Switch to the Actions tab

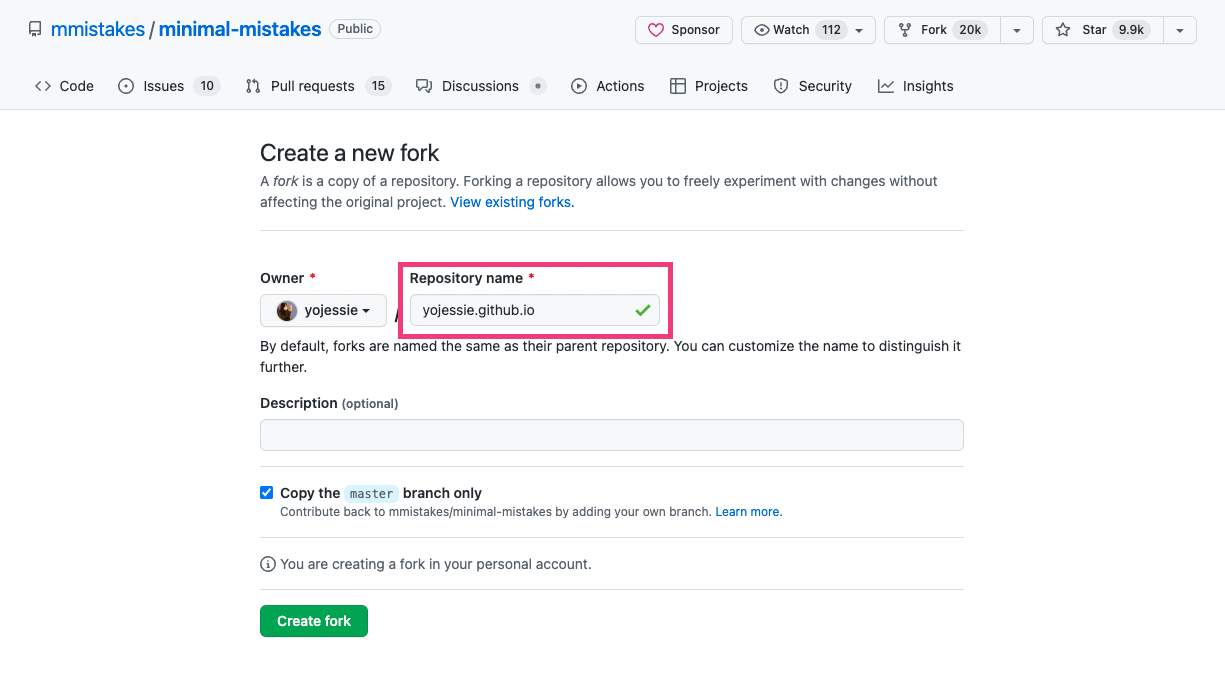pos(607,86)
